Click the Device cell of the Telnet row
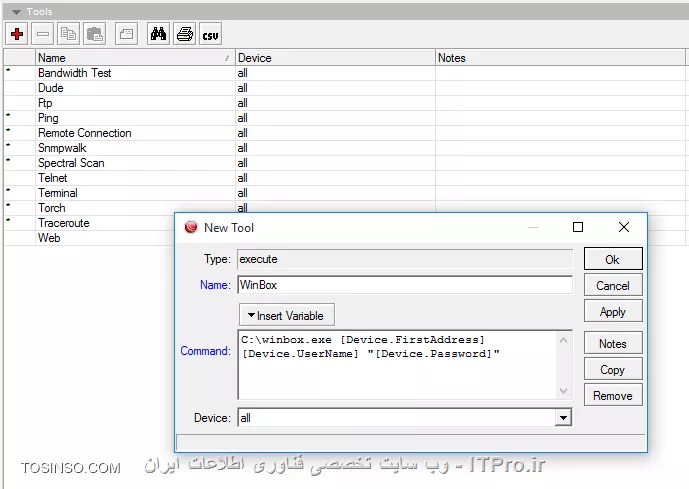The height and width of the screenshot is (489, 689). pos(335,177)
